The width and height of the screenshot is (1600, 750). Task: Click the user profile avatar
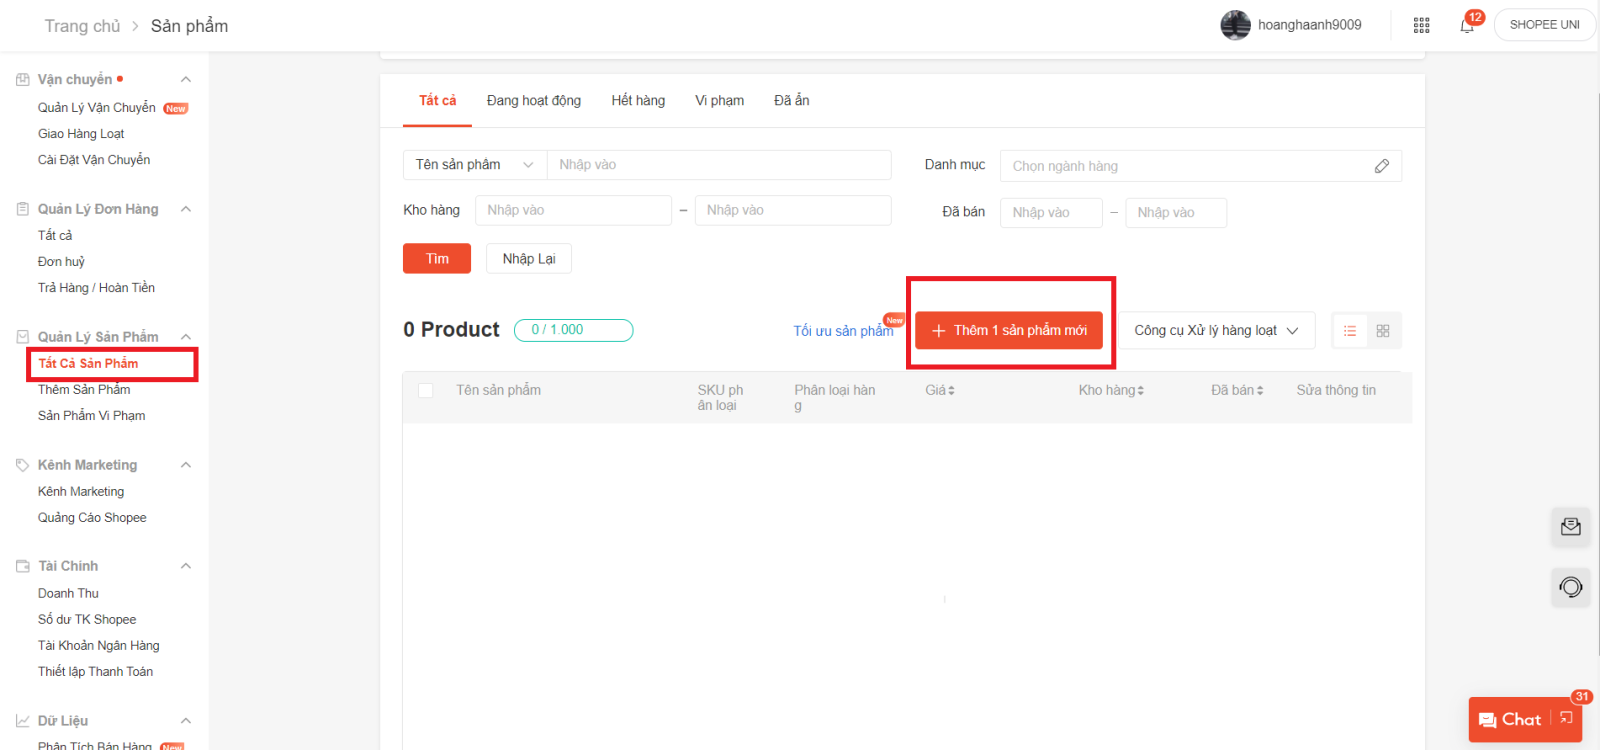point(1235,25)
